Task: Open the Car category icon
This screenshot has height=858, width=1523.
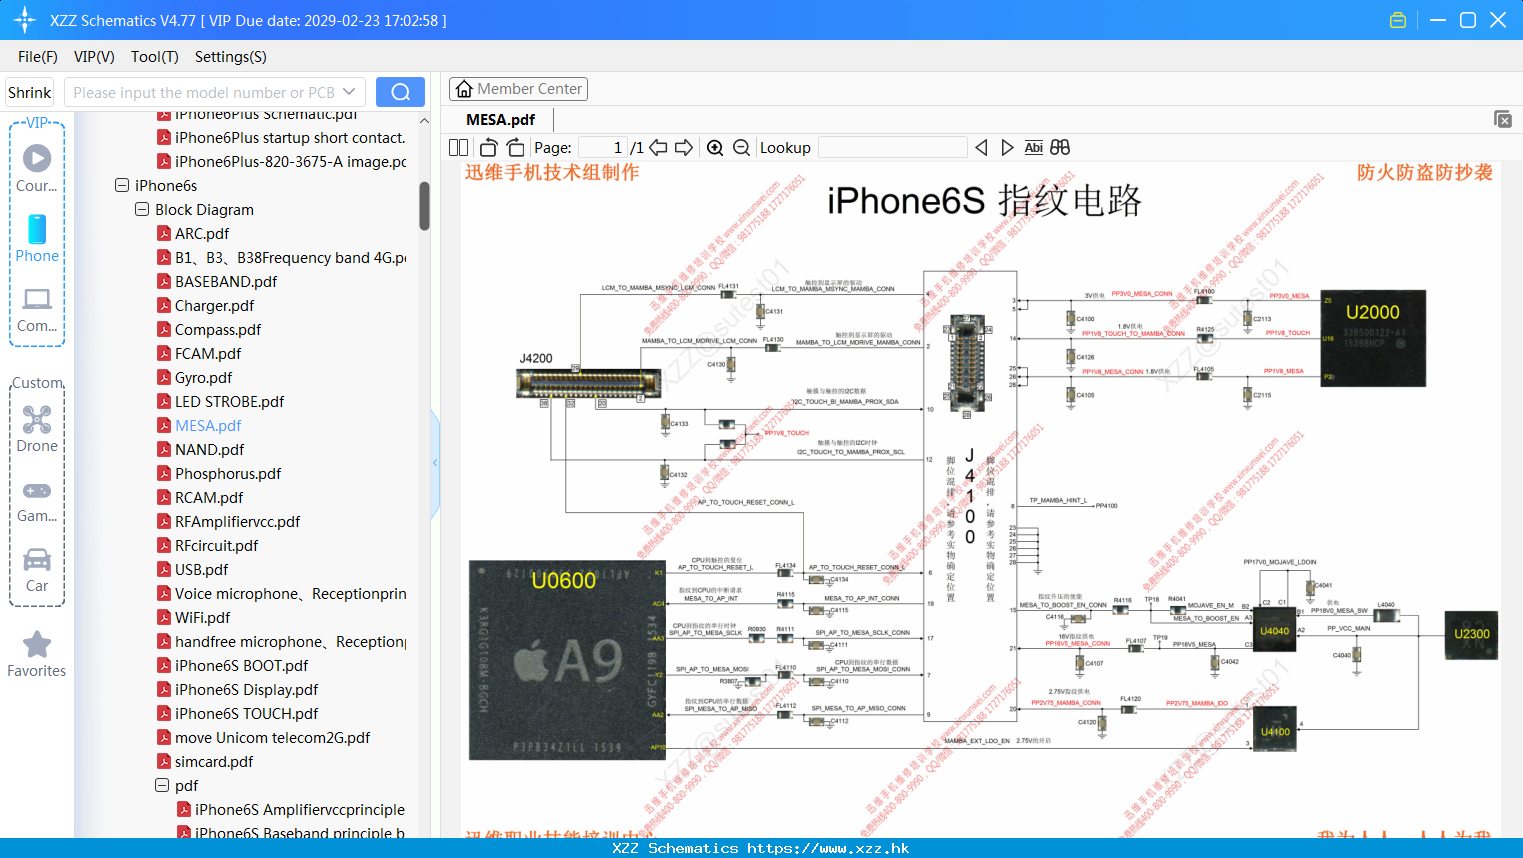Action: point(37,569)
